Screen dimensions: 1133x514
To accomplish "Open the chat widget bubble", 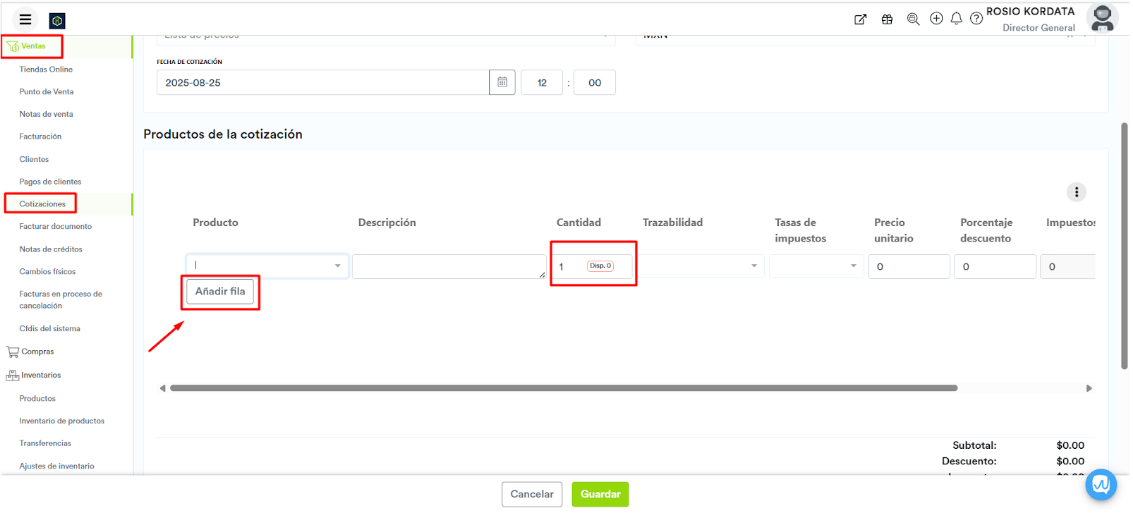I will click(1101, 484).
